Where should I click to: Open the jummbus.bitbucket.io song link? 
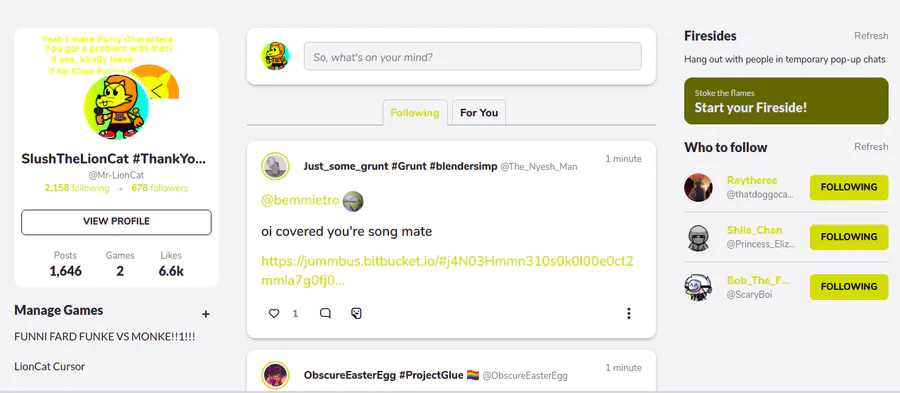pyautogui.click(x=447, y=271)
